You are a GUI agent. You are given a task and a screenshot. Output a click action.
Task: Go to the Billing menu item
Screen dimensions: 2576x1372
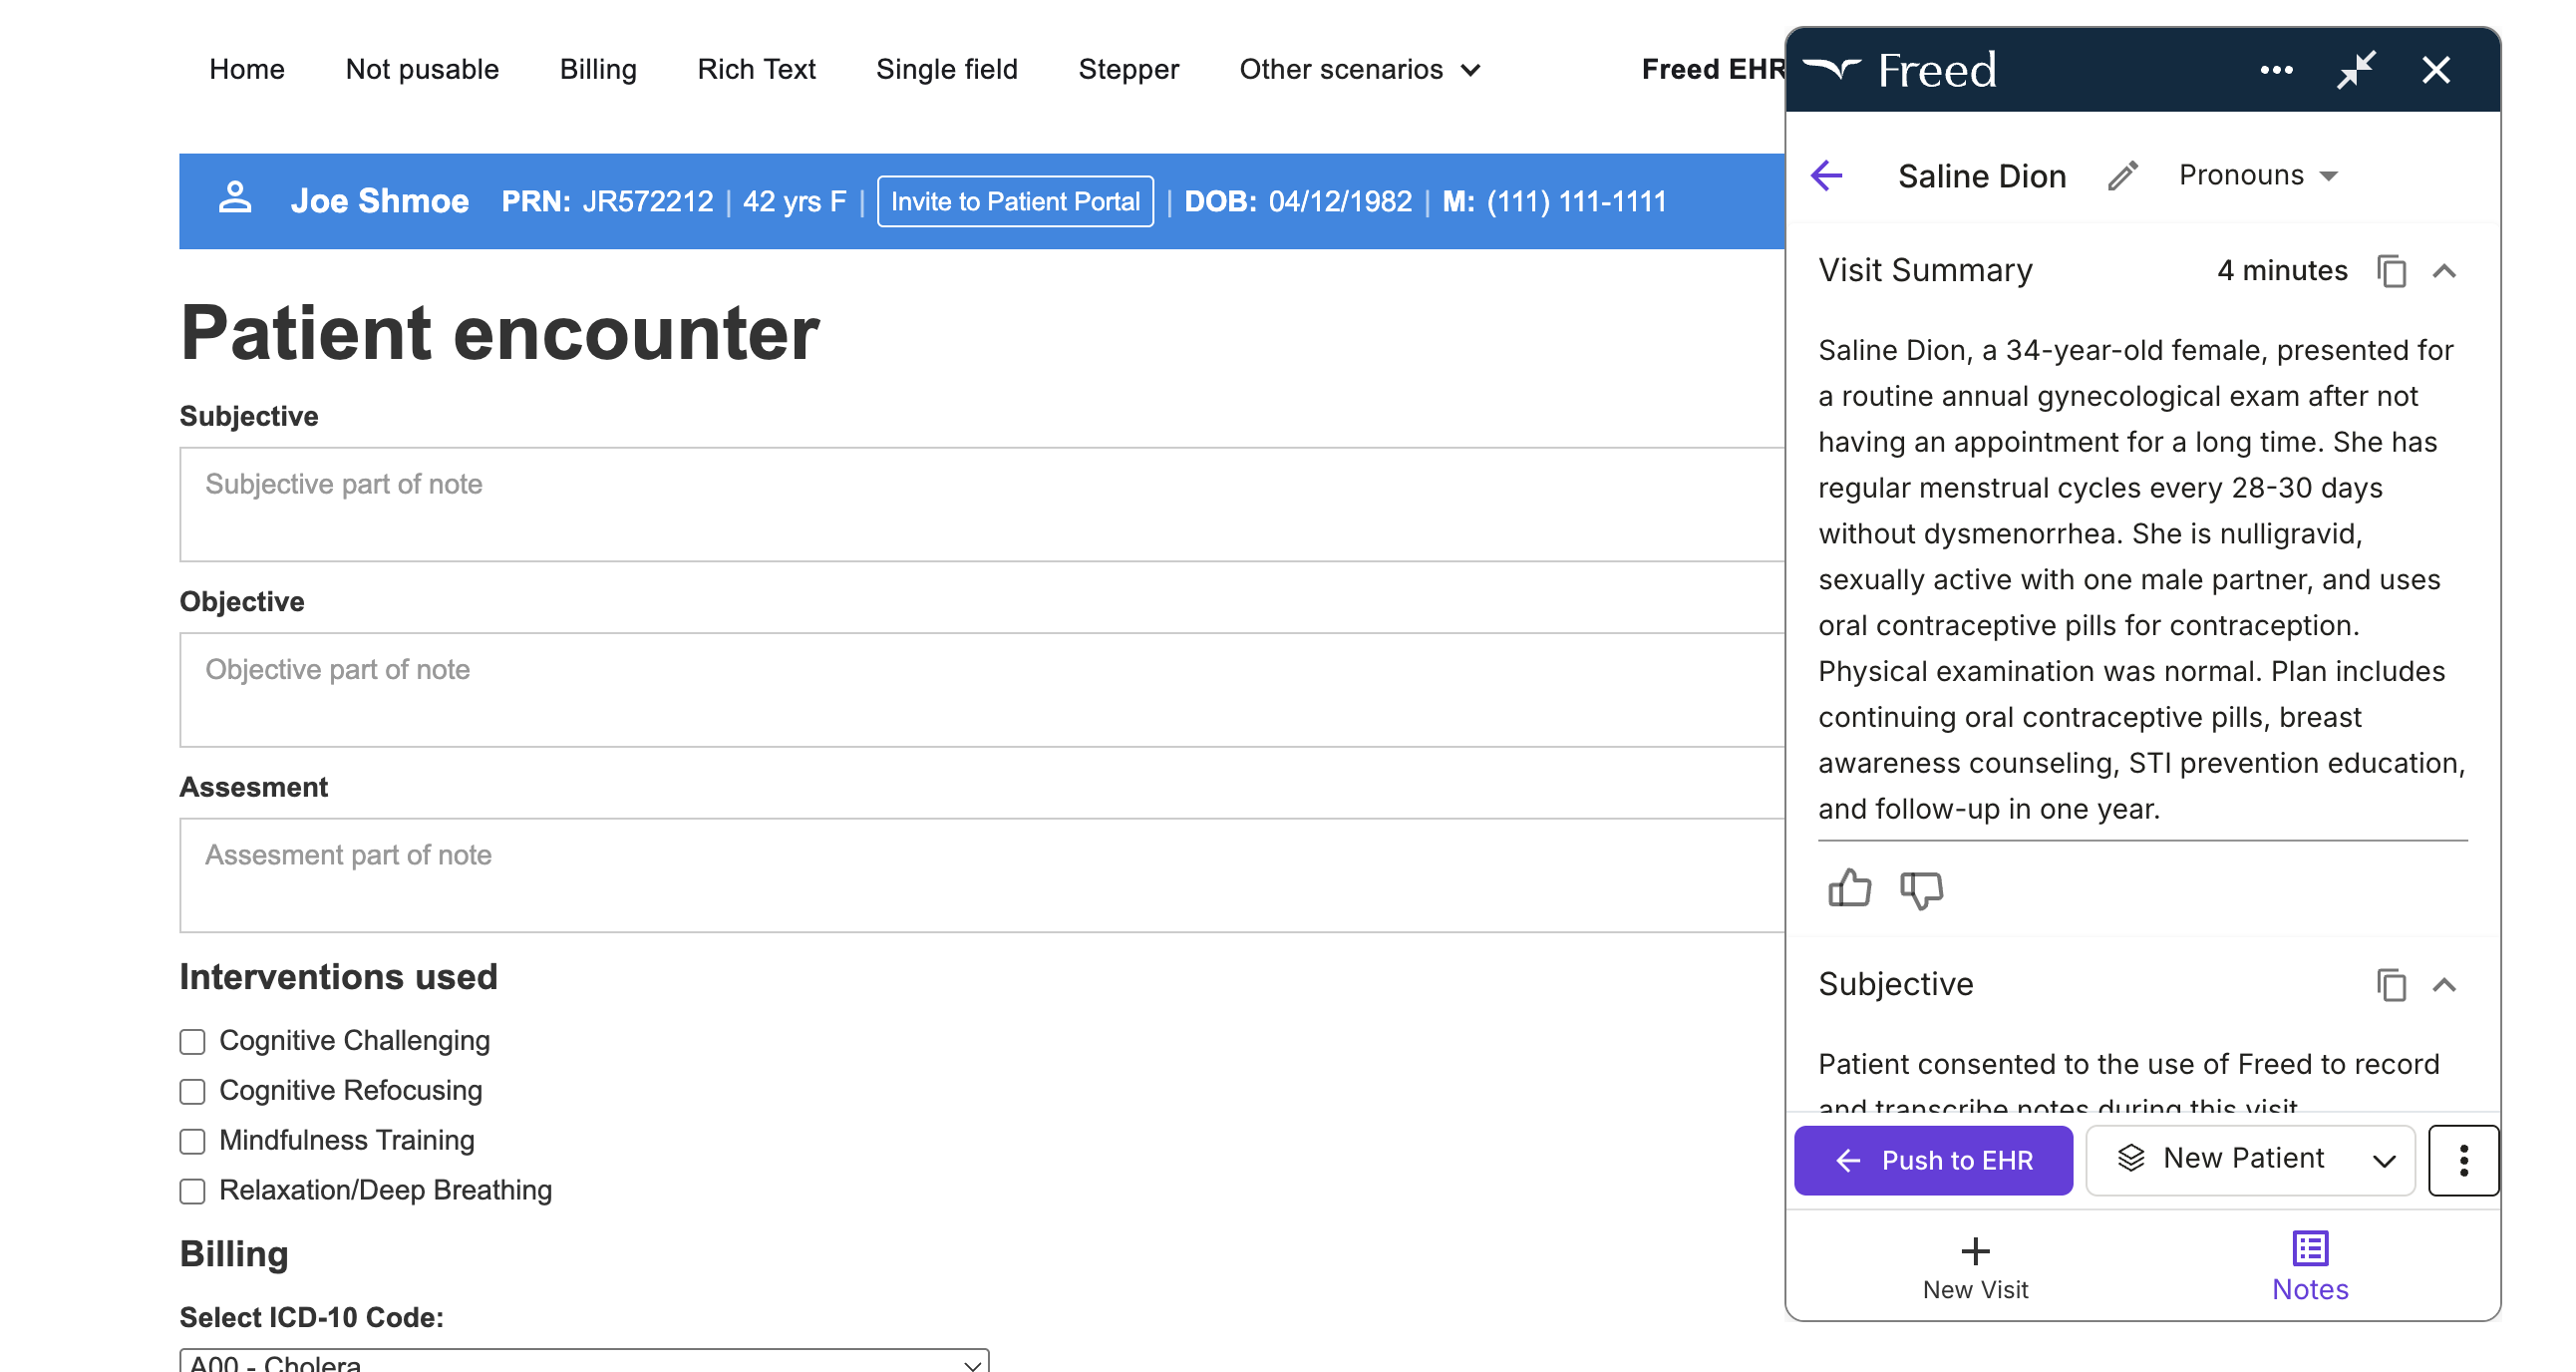tap(598, 69)
